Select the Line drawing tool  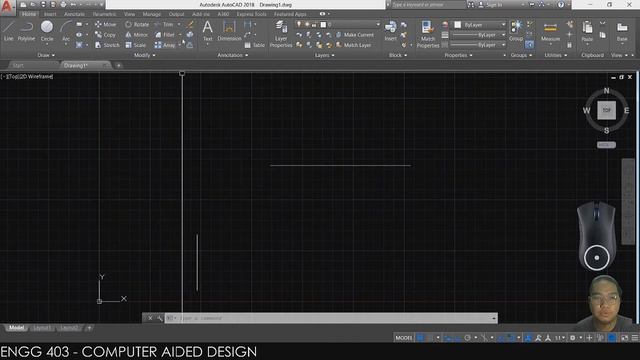pyautogui.click(x=9, y=31)
